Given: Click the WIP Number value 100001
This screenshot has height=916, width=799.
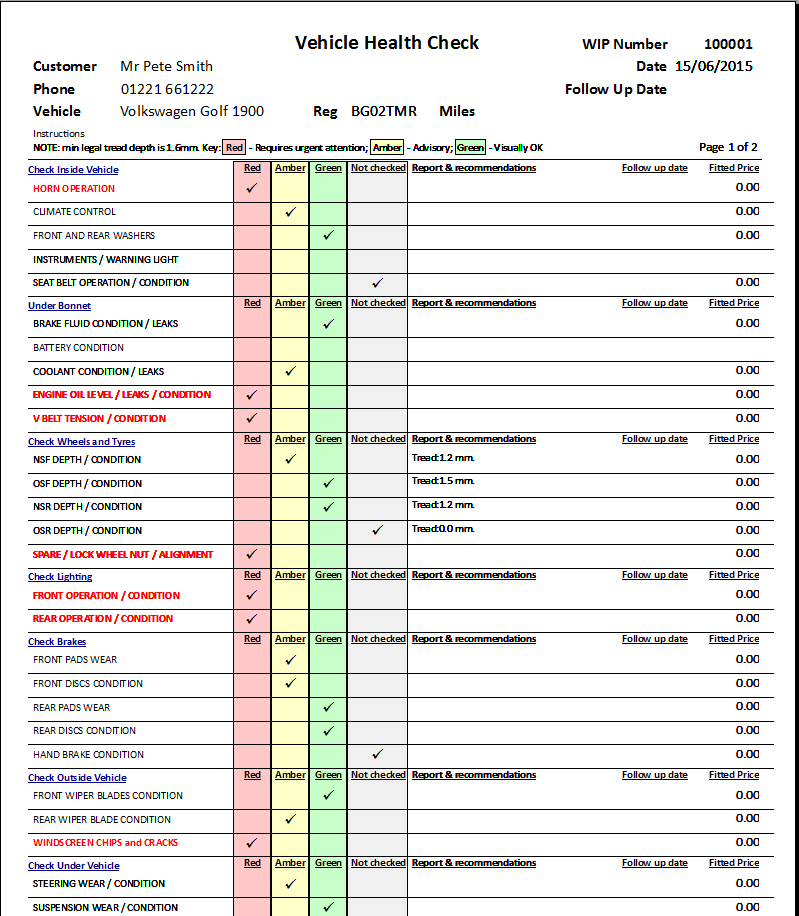Looking at the screenshot, I should pos(728,44).
